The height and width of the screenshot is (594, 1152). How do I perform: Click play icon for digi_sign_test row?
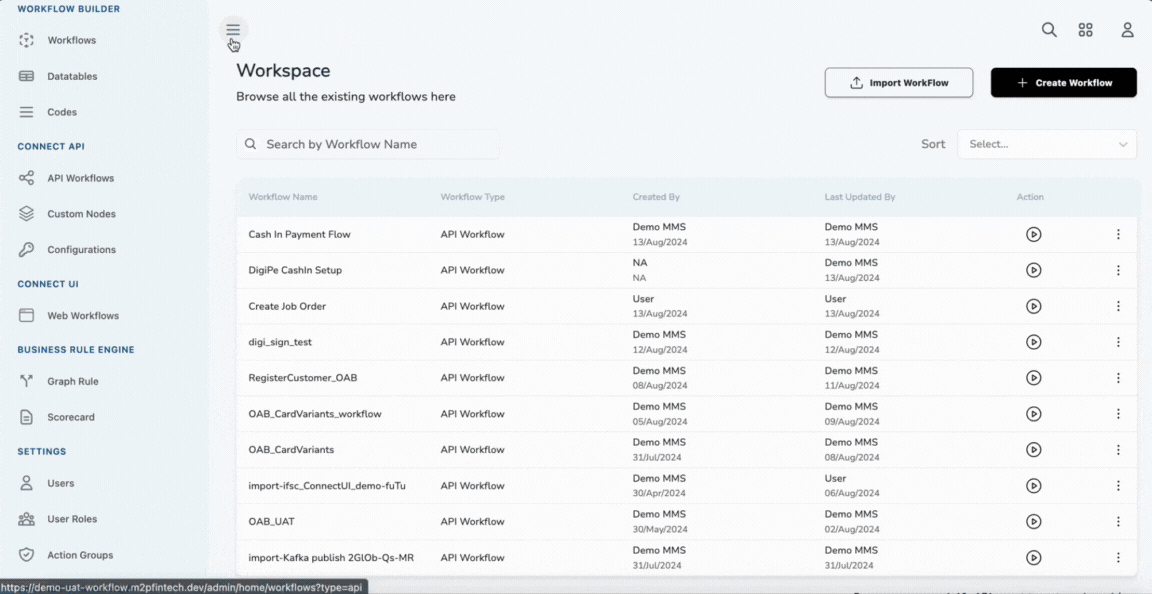point(1033,342)
